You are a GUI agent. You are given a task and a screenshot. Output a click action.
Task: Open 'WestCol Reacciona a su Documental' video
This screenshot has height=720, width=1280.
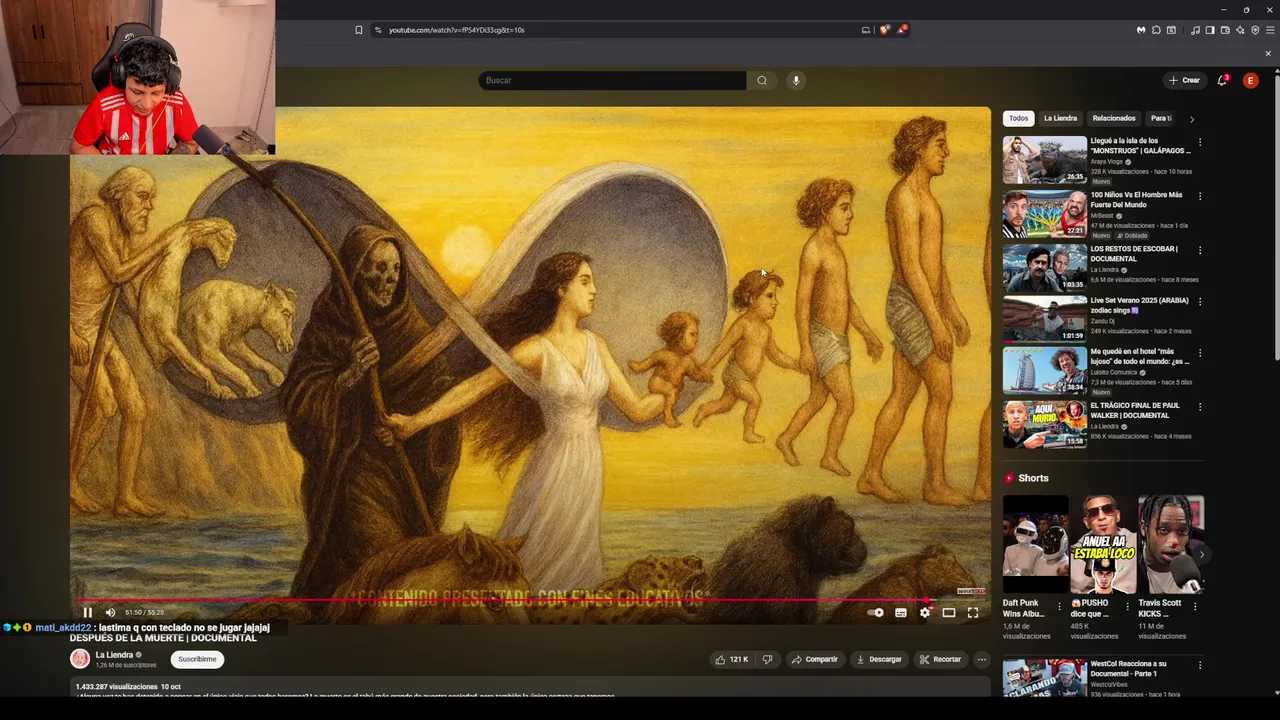pos(1044,678)
